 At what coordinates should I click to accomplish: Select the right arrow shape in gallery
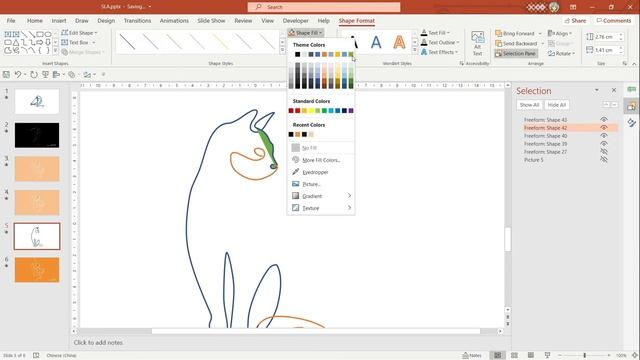(x=40, y=42)
